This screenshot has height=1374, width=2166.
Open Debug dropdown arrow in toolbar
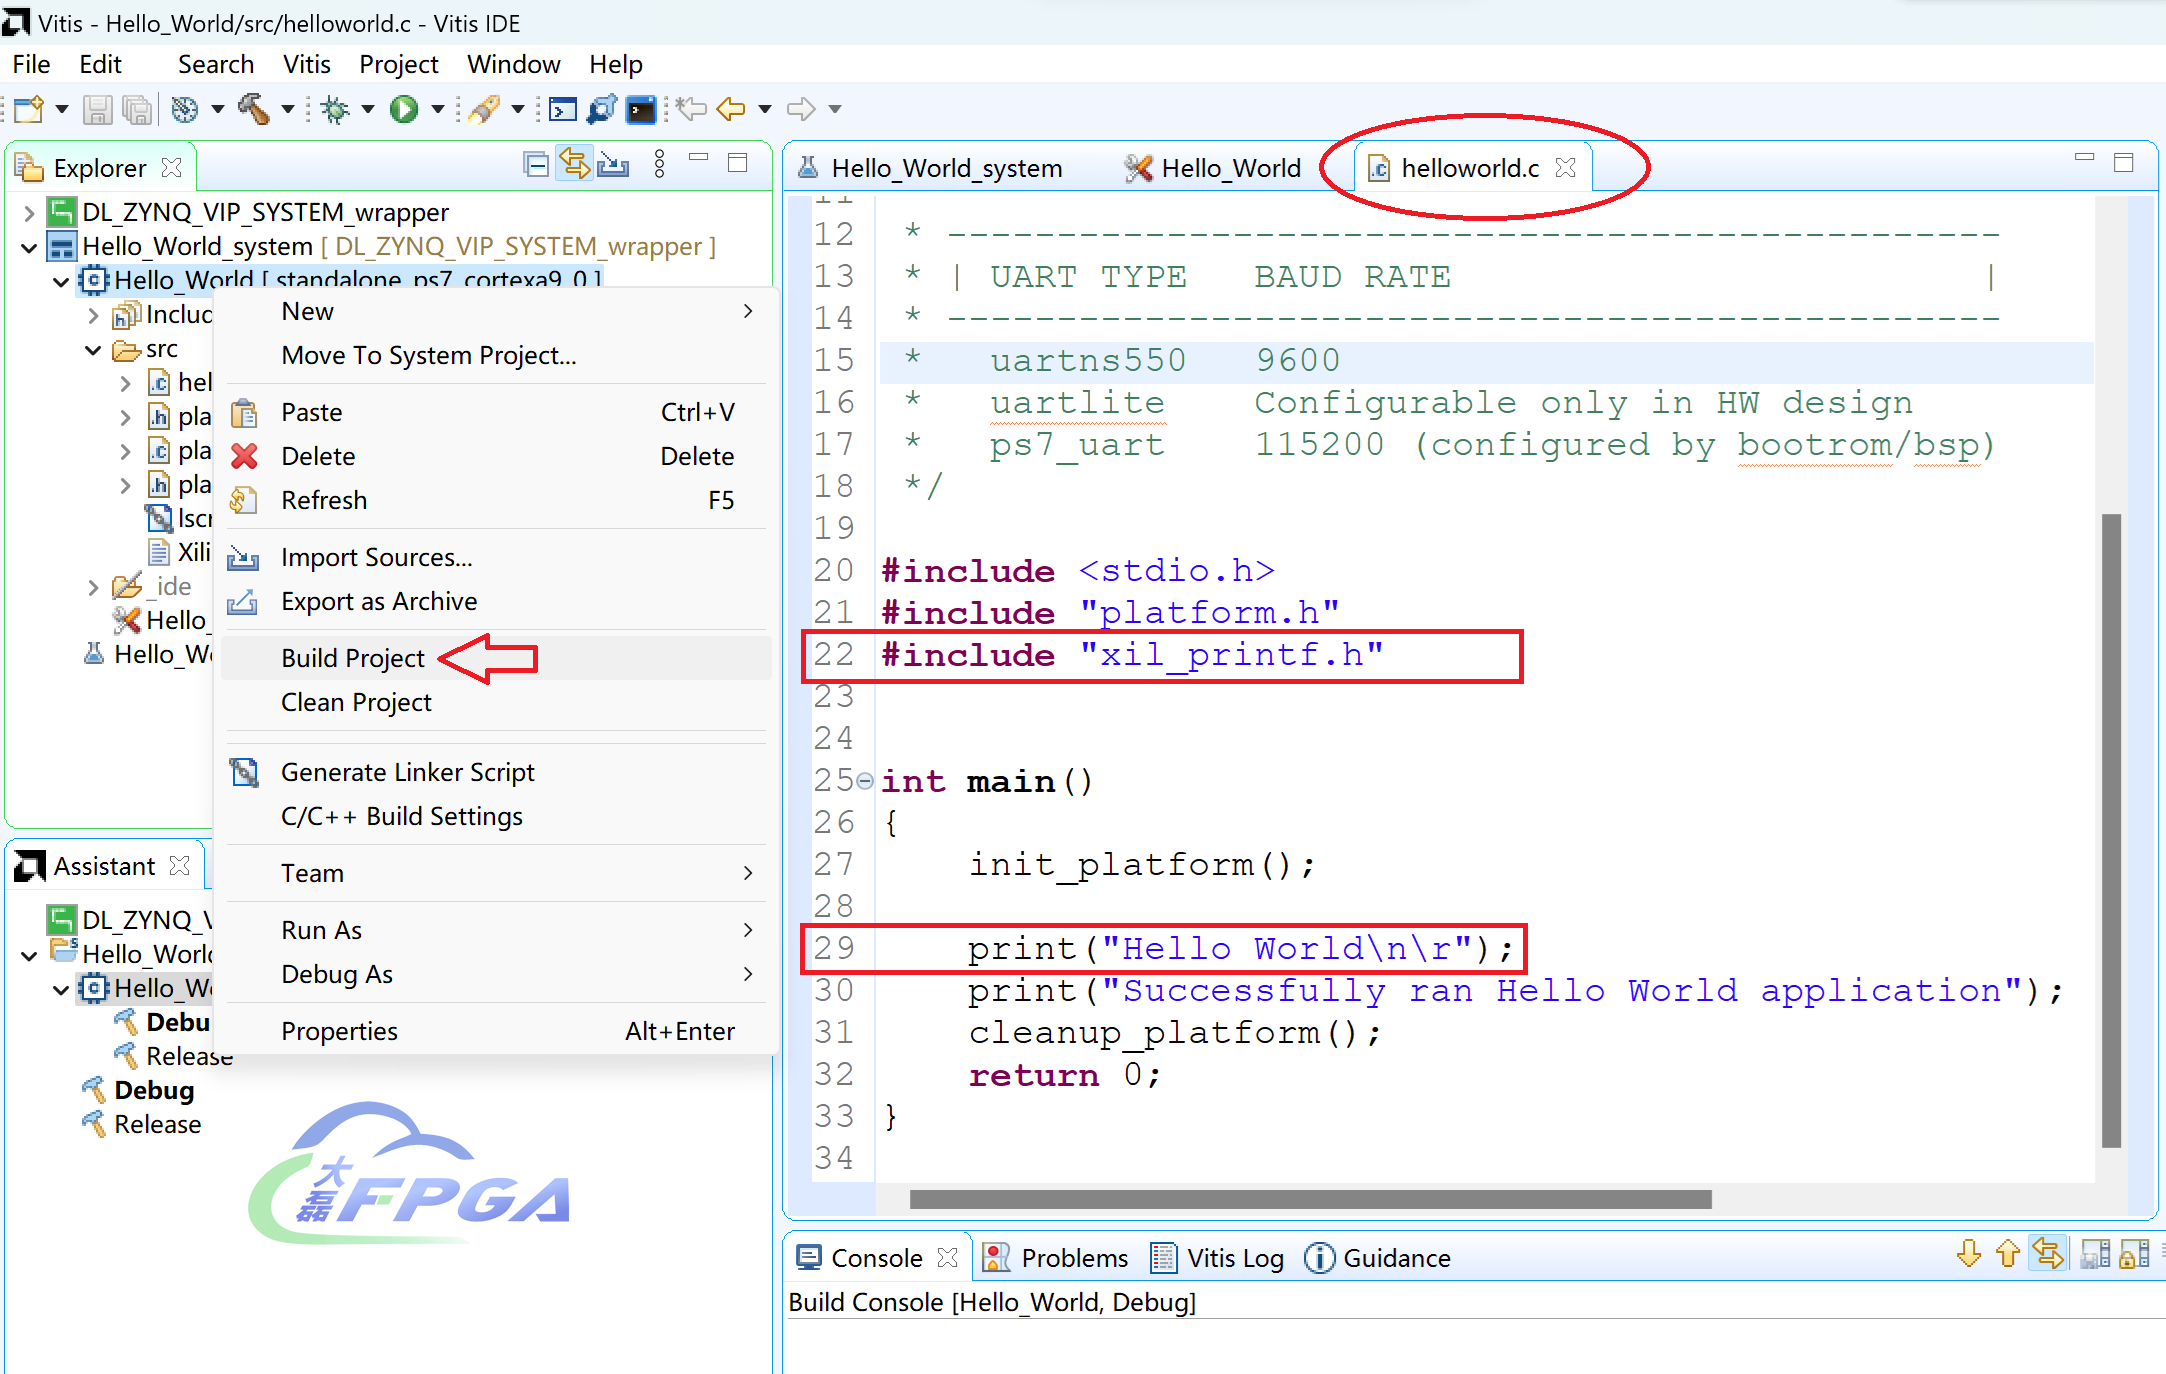coord(368,109)
